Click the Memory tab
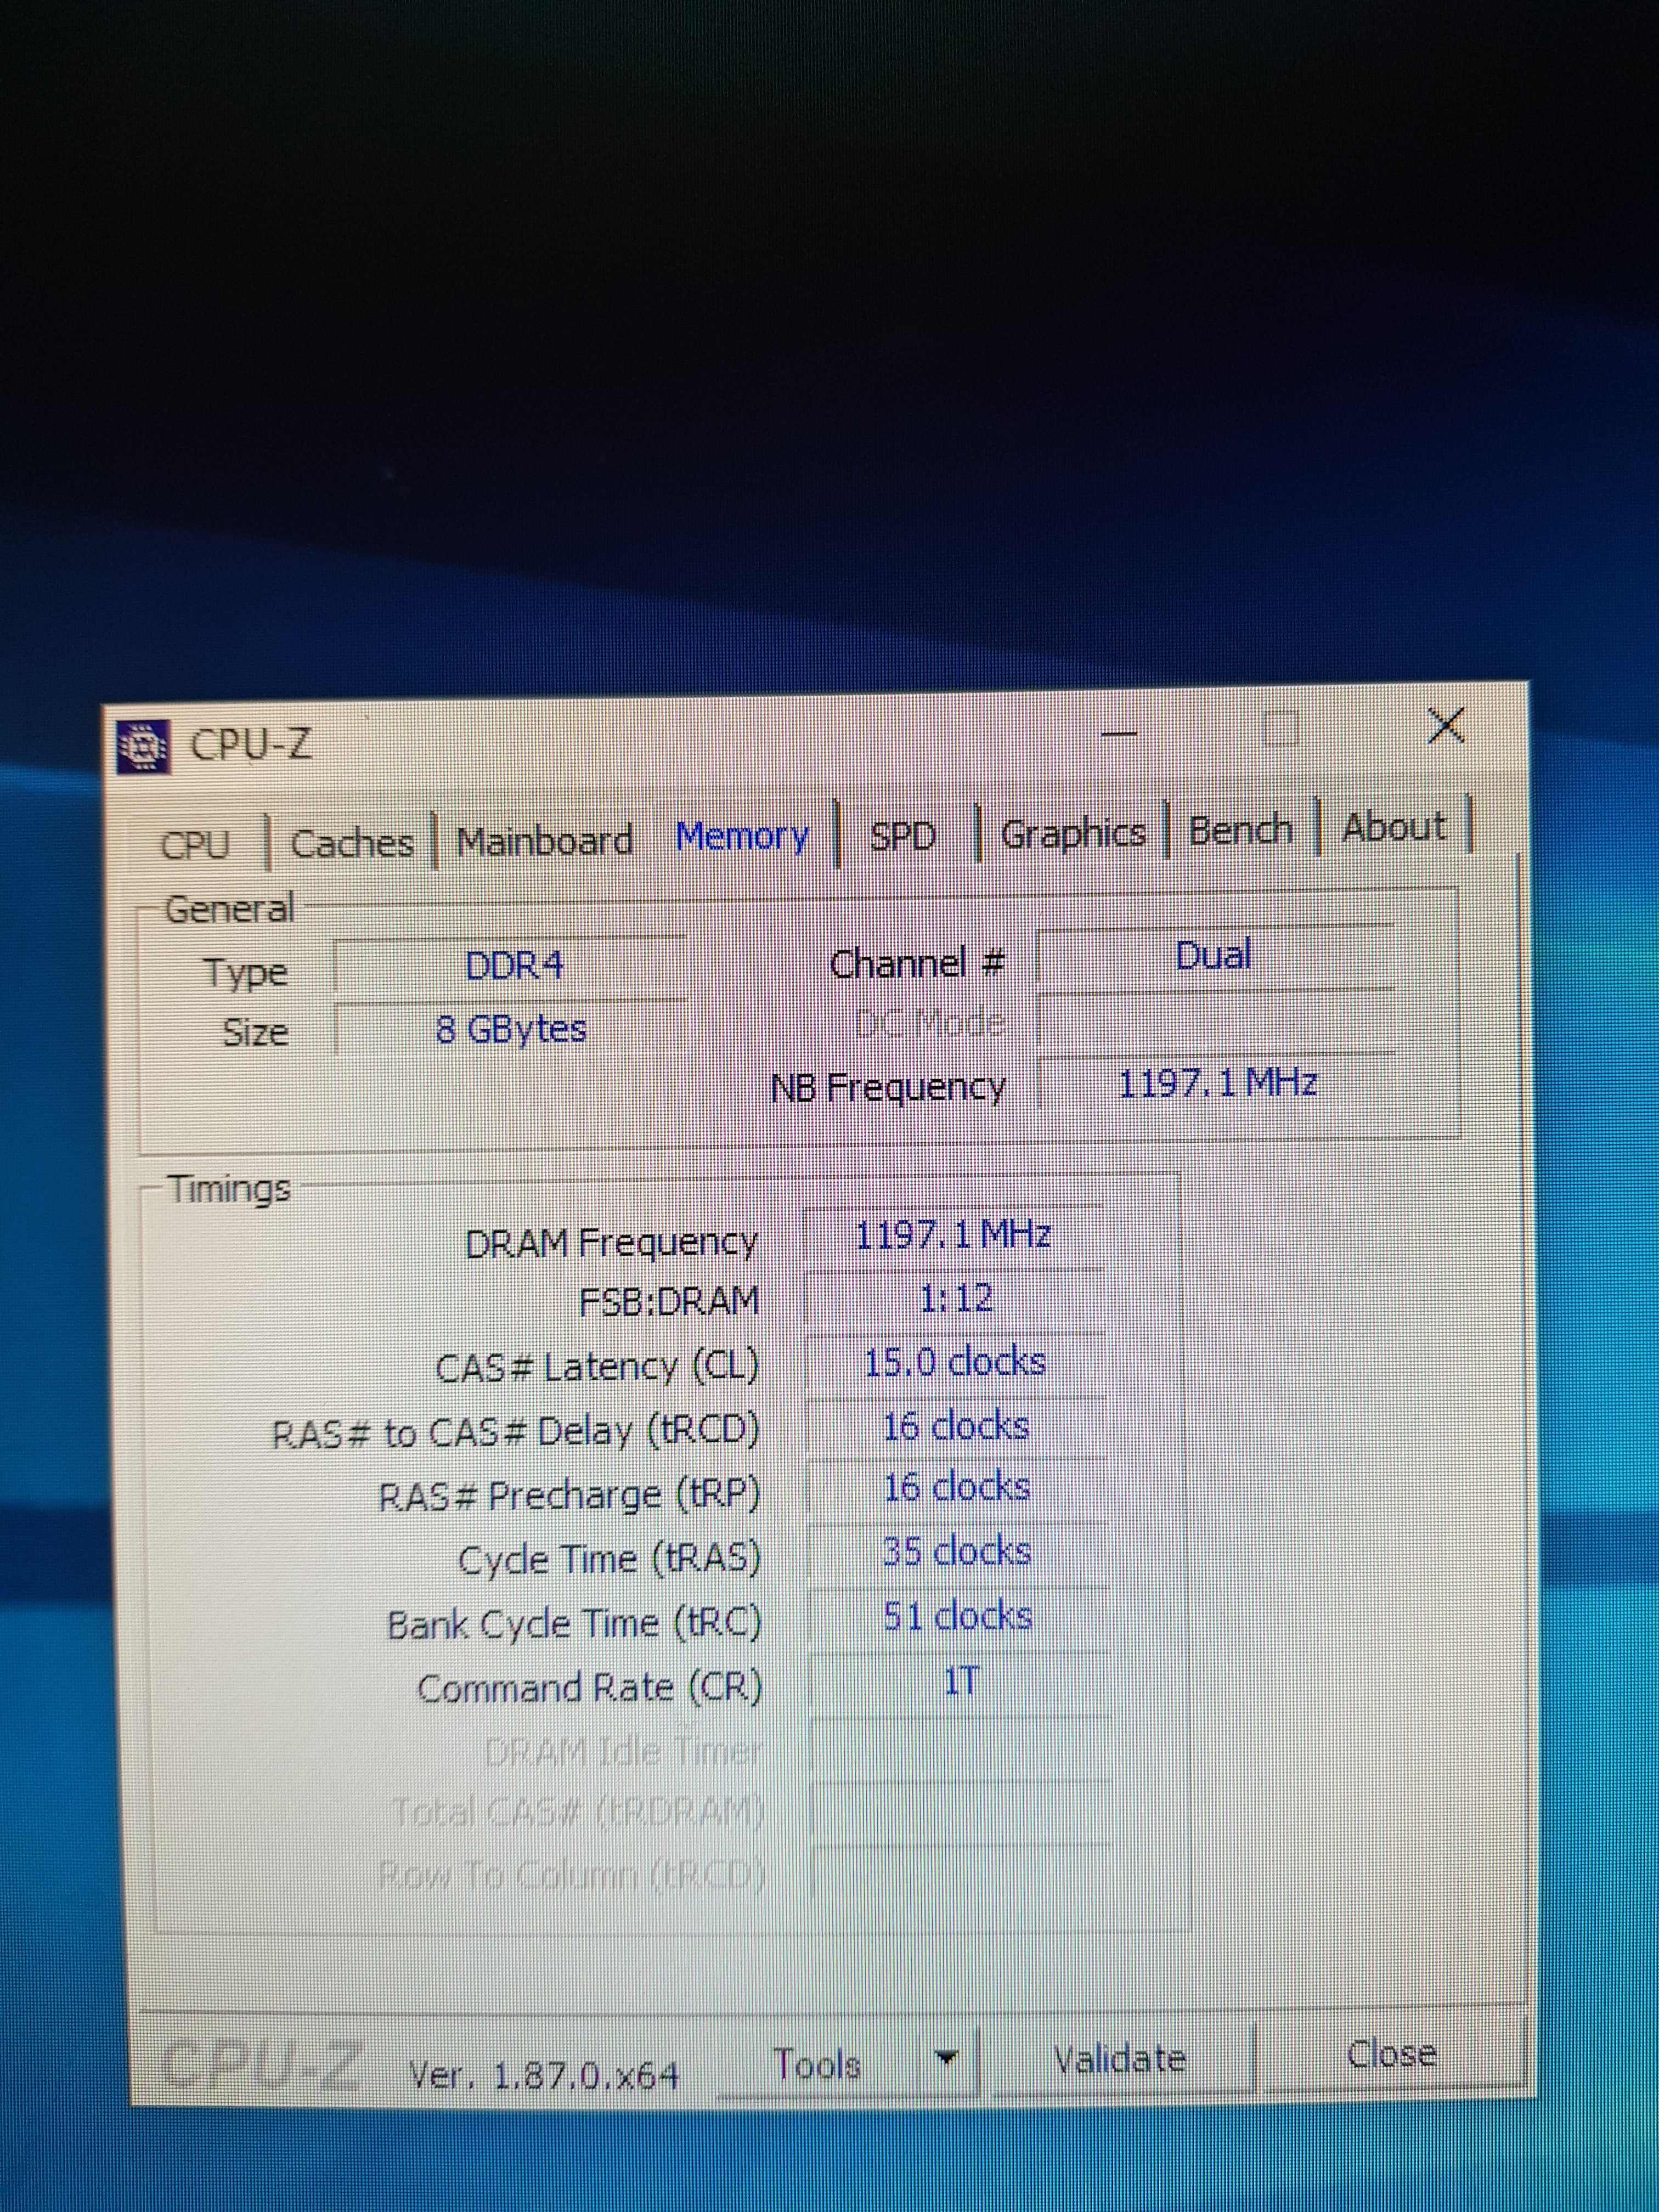The height and width of the screenshot is (2212, 1659). 742,836
